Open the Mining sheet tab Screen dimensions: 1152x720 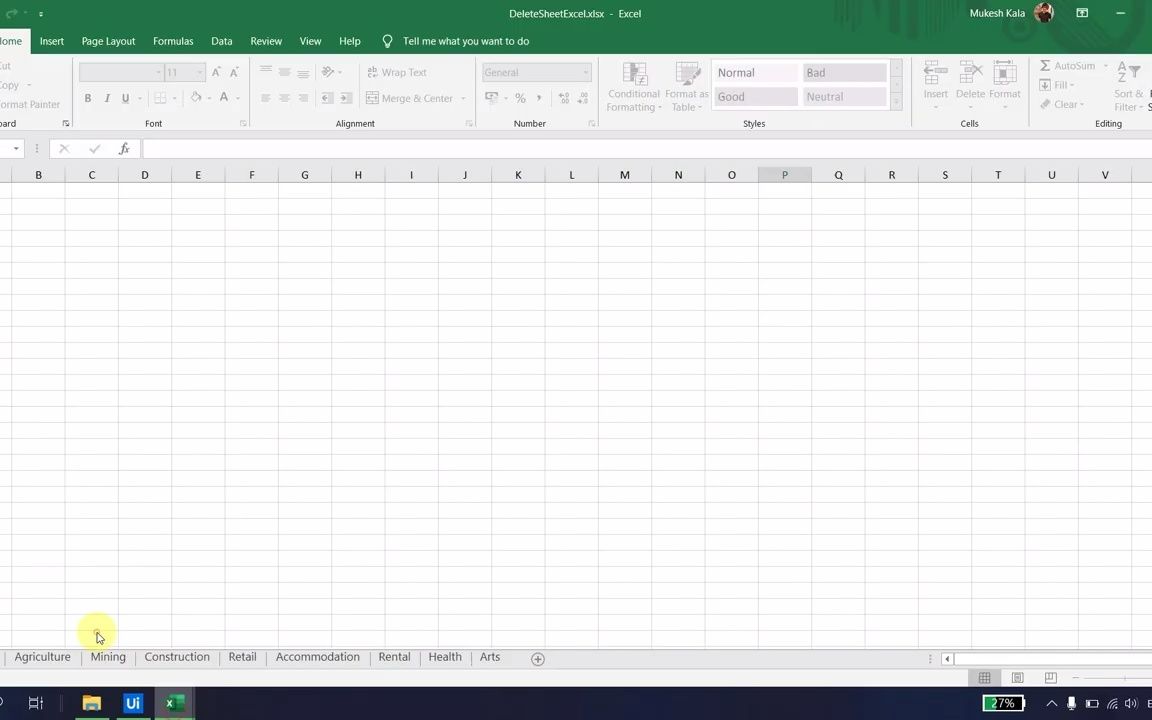click(107, 657)
